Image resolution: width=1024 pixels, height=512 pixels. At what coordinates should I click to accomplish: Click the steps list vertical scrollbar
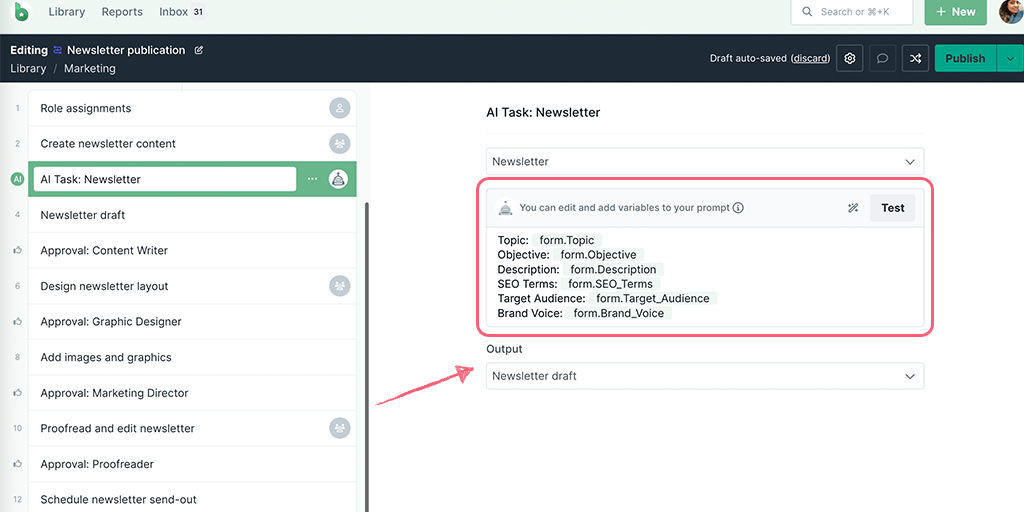(x=366, y=356)
